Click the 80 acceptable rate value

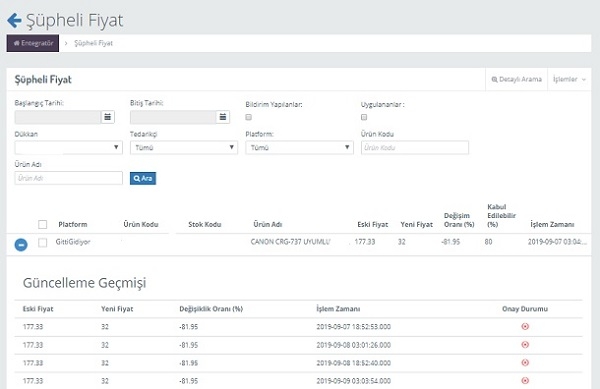[488, 242]
